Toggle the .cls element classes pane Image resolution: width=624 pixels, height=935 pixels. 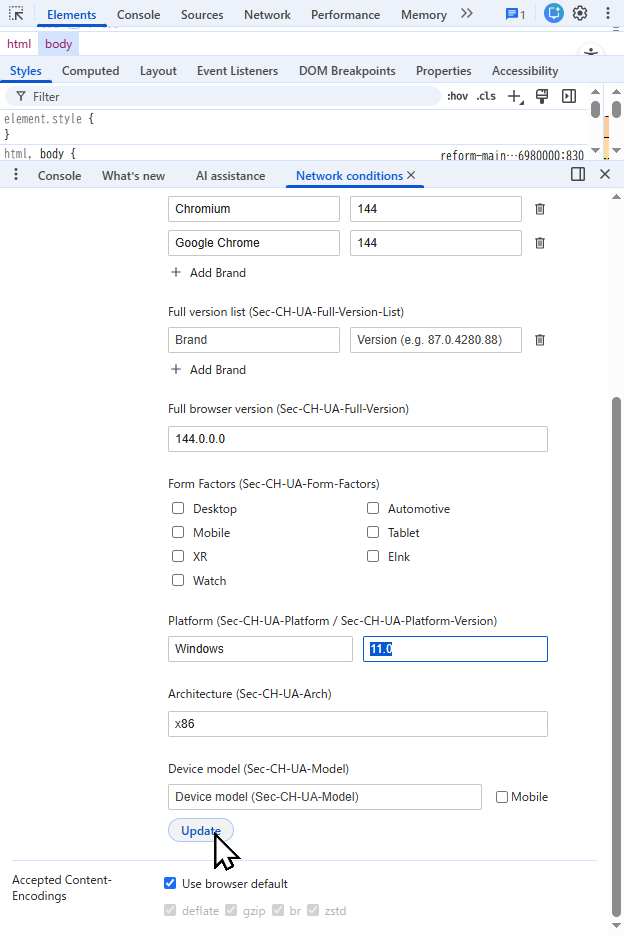pos(486,96)
